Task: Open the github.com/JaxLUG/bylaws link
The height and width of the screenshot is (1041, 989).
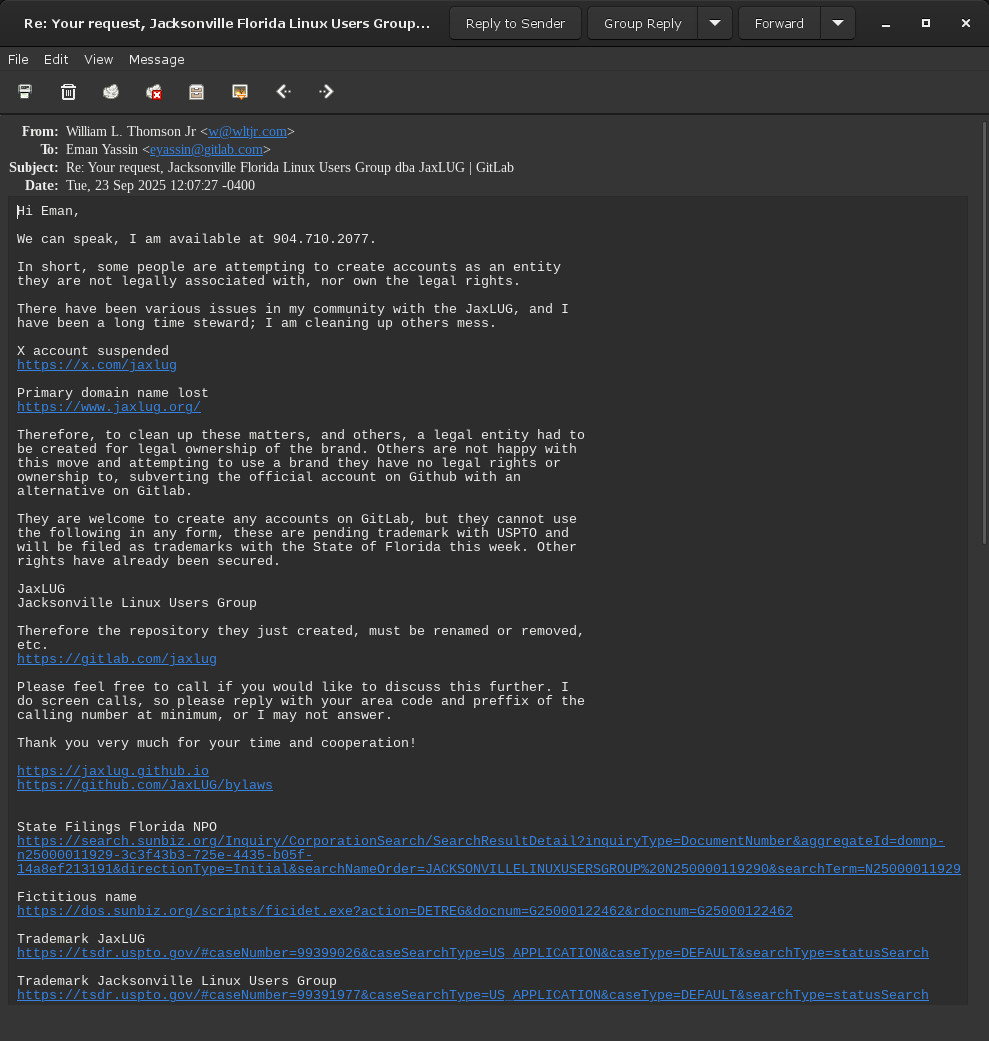Action: click(x=145, y=785)
